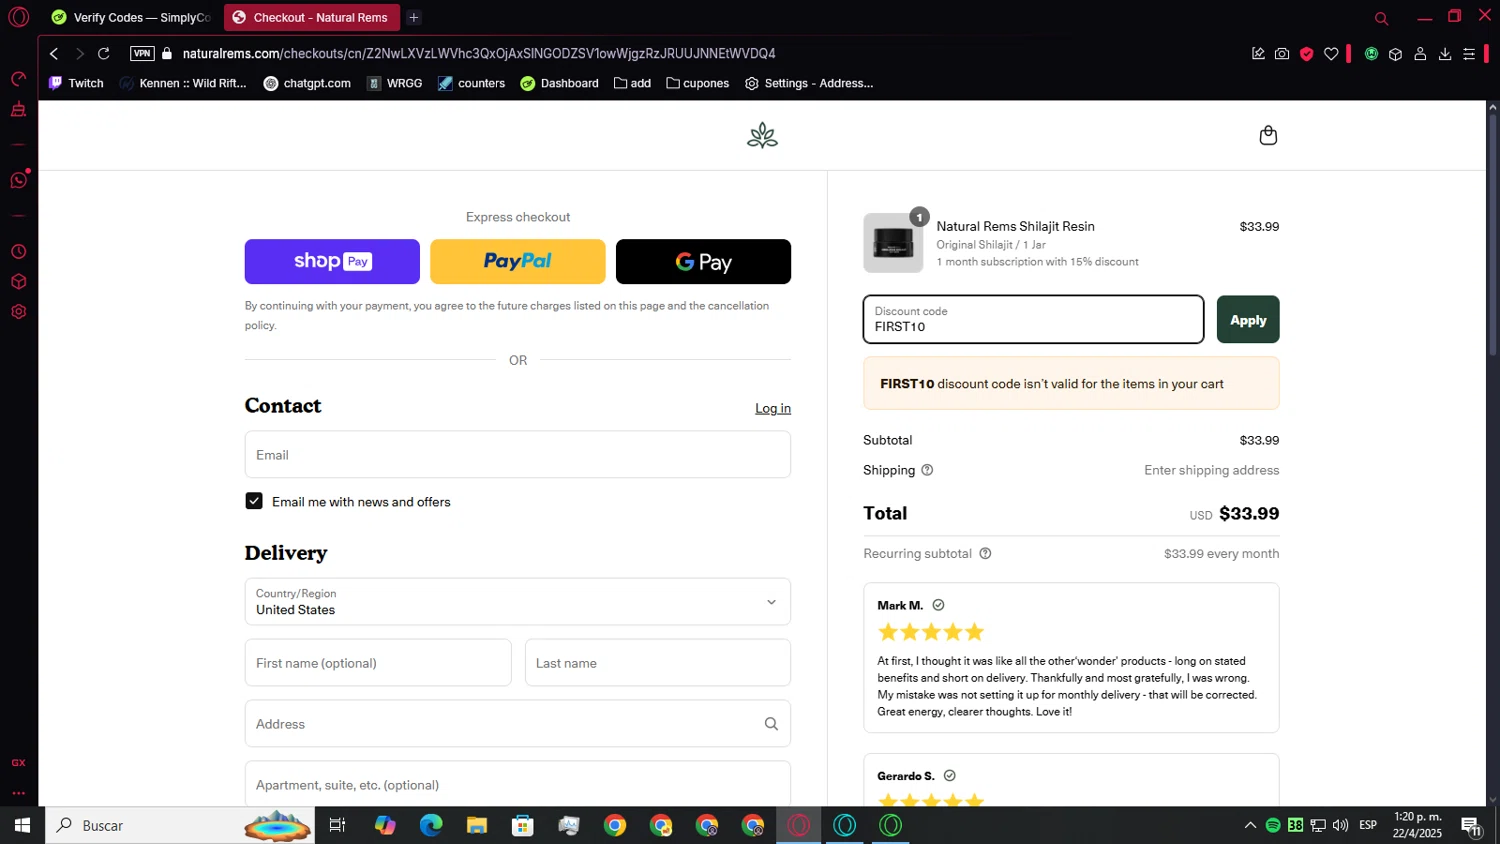Open GX Cleaner broom icon in sidebar
This screenshot has width=1500, height=844.
[18, 110]
